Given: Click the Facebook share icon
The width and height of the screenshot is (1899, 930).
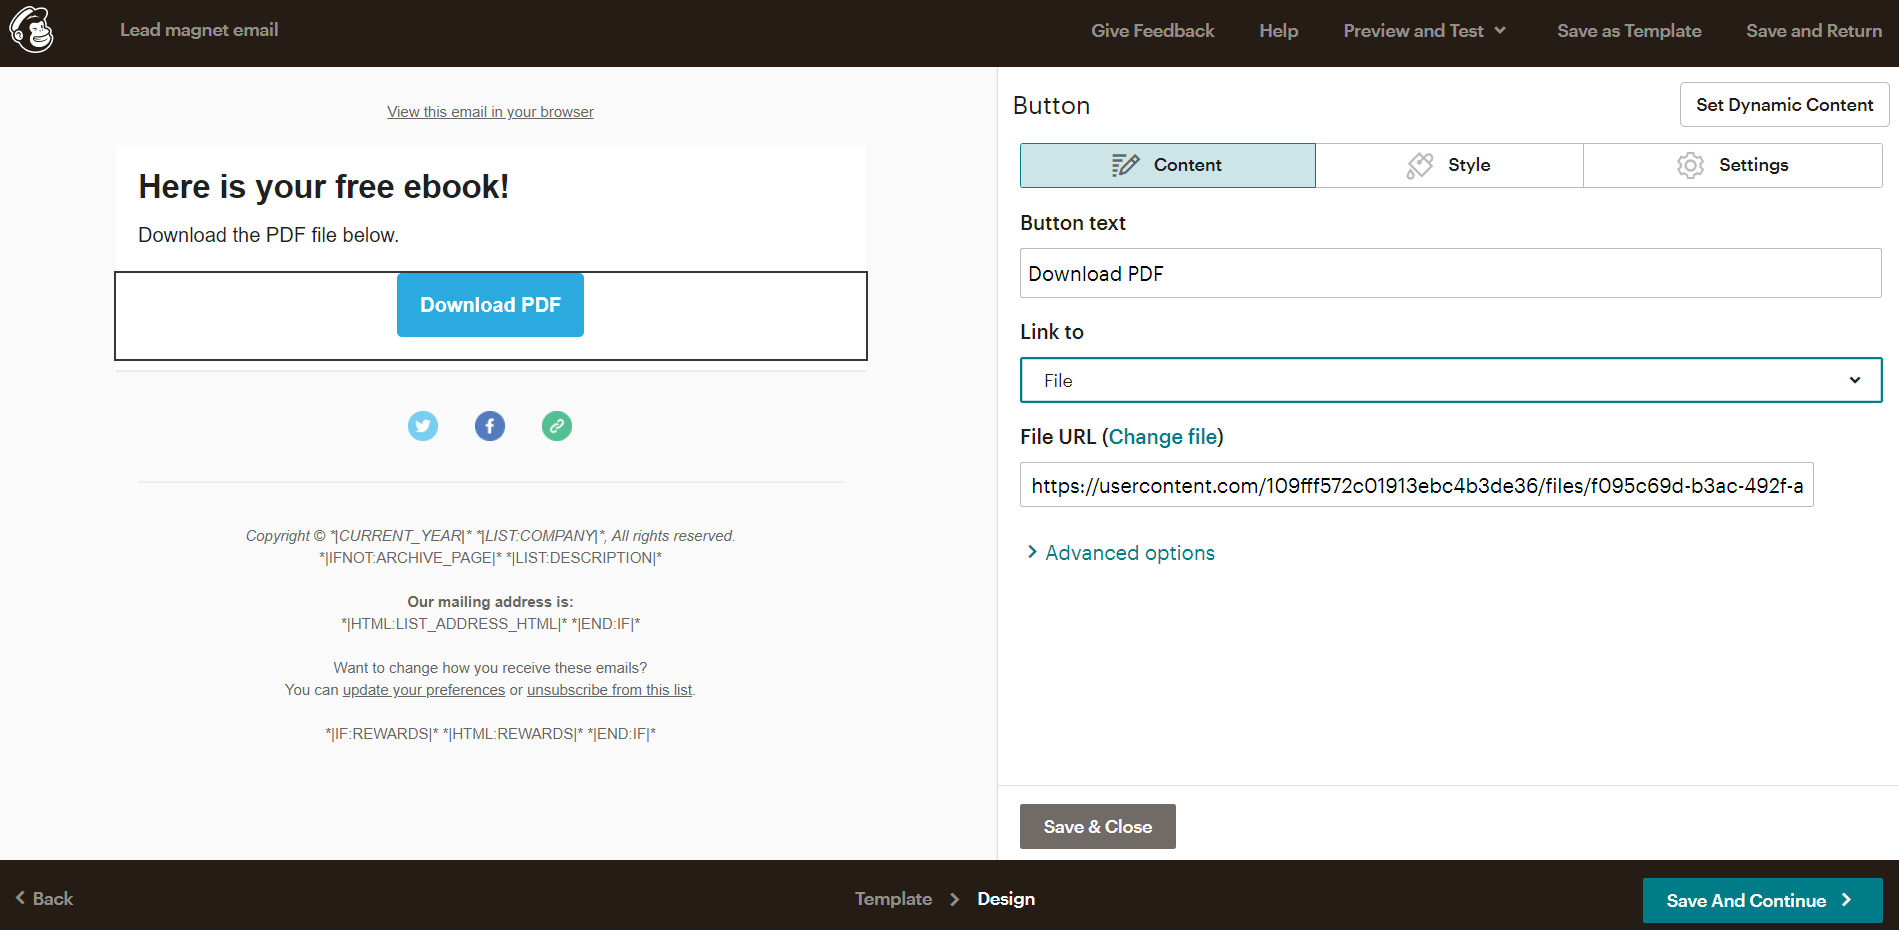Looking at the screenshot, I should pyautogui.click(x=490, y=426).
